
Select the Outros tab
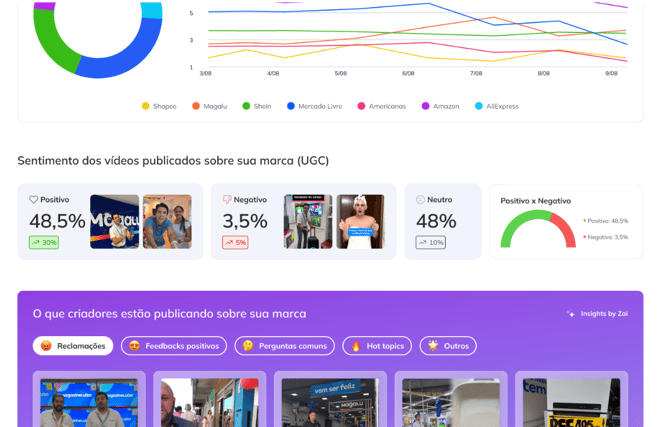click(448, 346)
